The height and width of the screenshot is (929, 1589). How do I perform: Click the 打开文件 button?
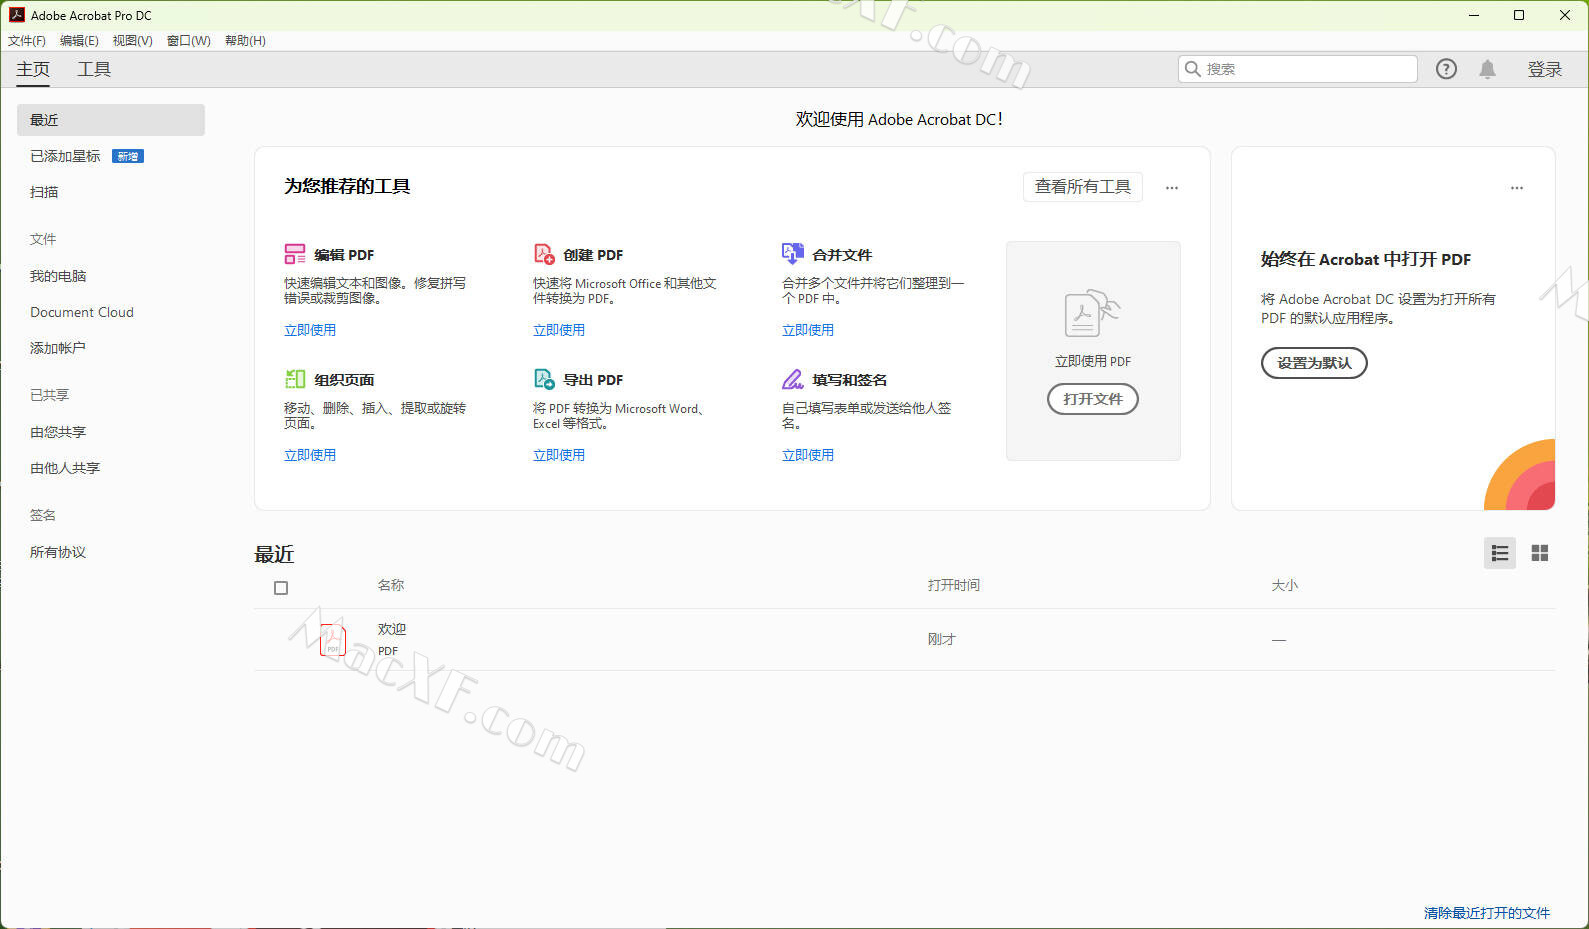pos(1093,399)
